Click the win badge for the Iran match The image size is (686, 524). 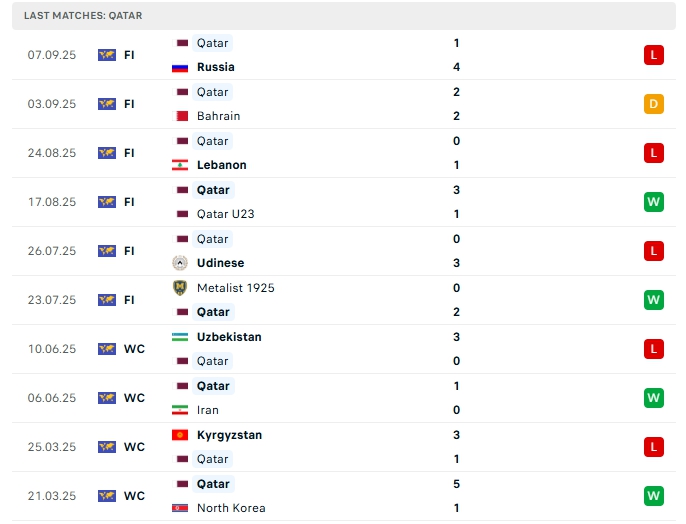[654, 398]
